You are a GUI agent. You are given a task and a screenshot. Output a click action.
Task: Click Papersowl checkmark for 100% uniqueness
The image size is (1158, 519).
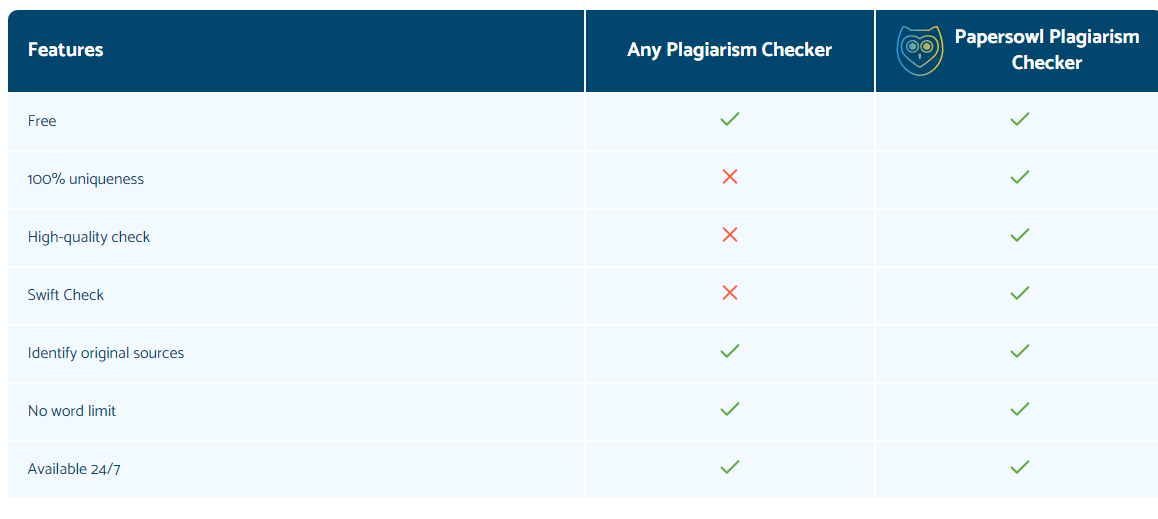point(1020,176)
